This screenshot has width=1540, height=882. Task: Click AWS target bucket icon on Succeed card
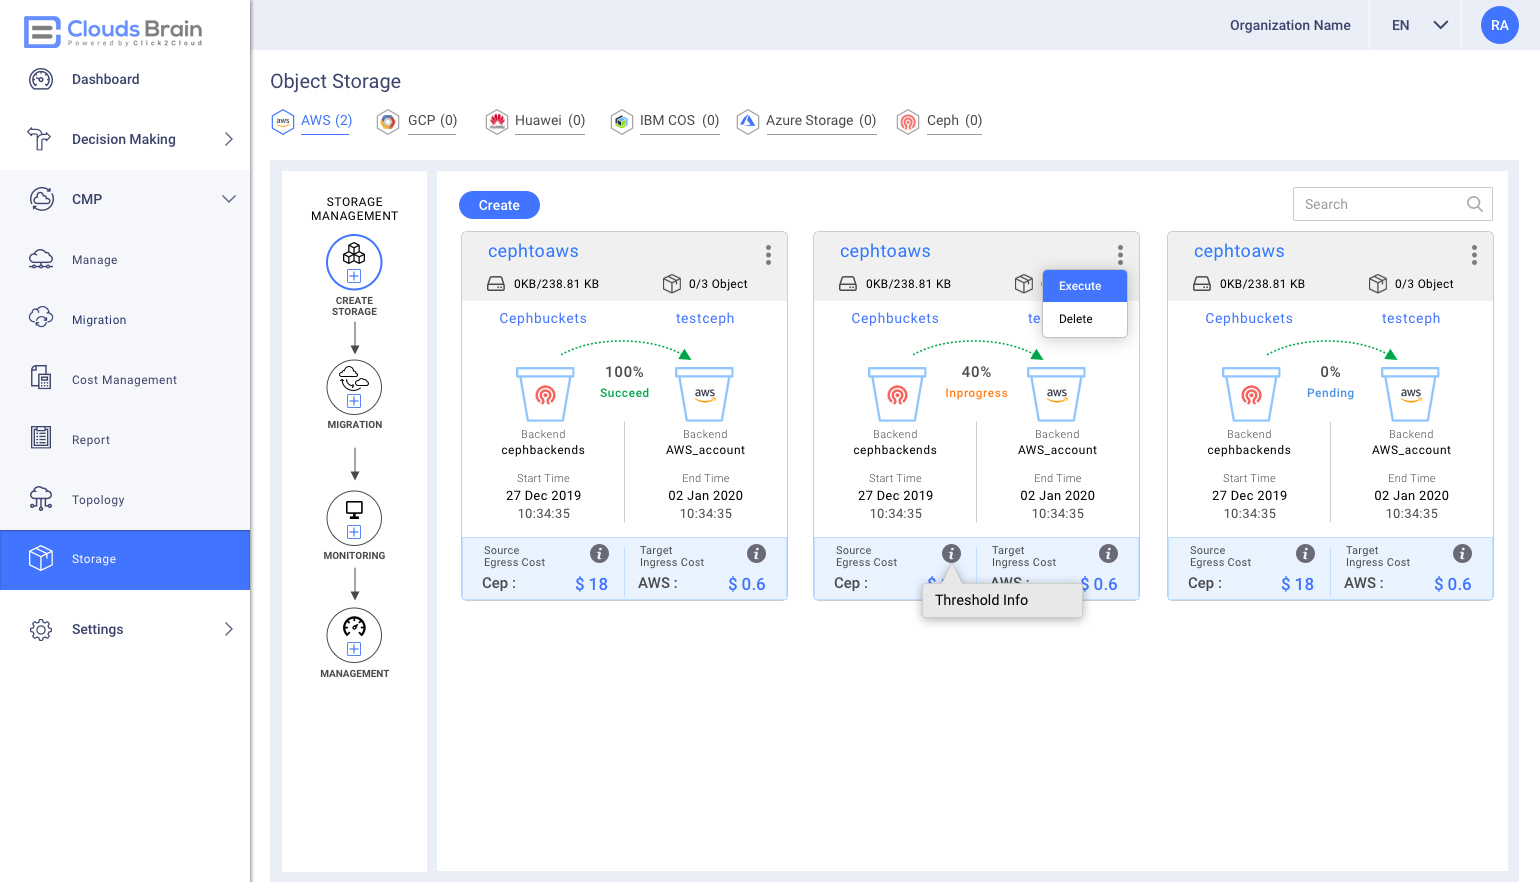(x=705, y=394)
